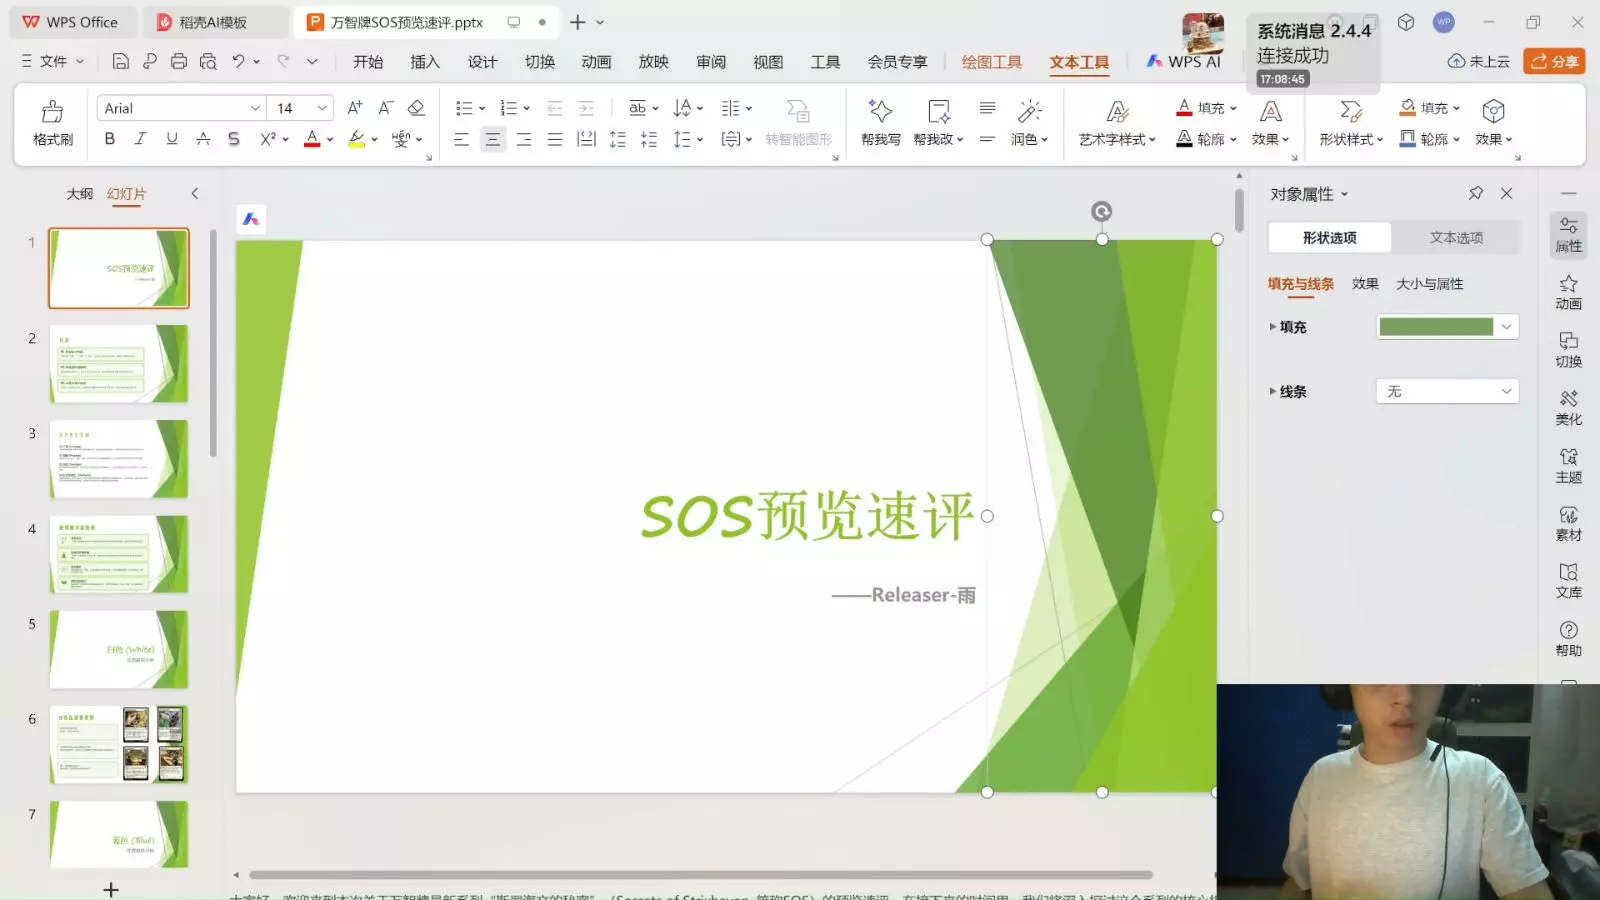Justify the text alignment

(555, 139)
